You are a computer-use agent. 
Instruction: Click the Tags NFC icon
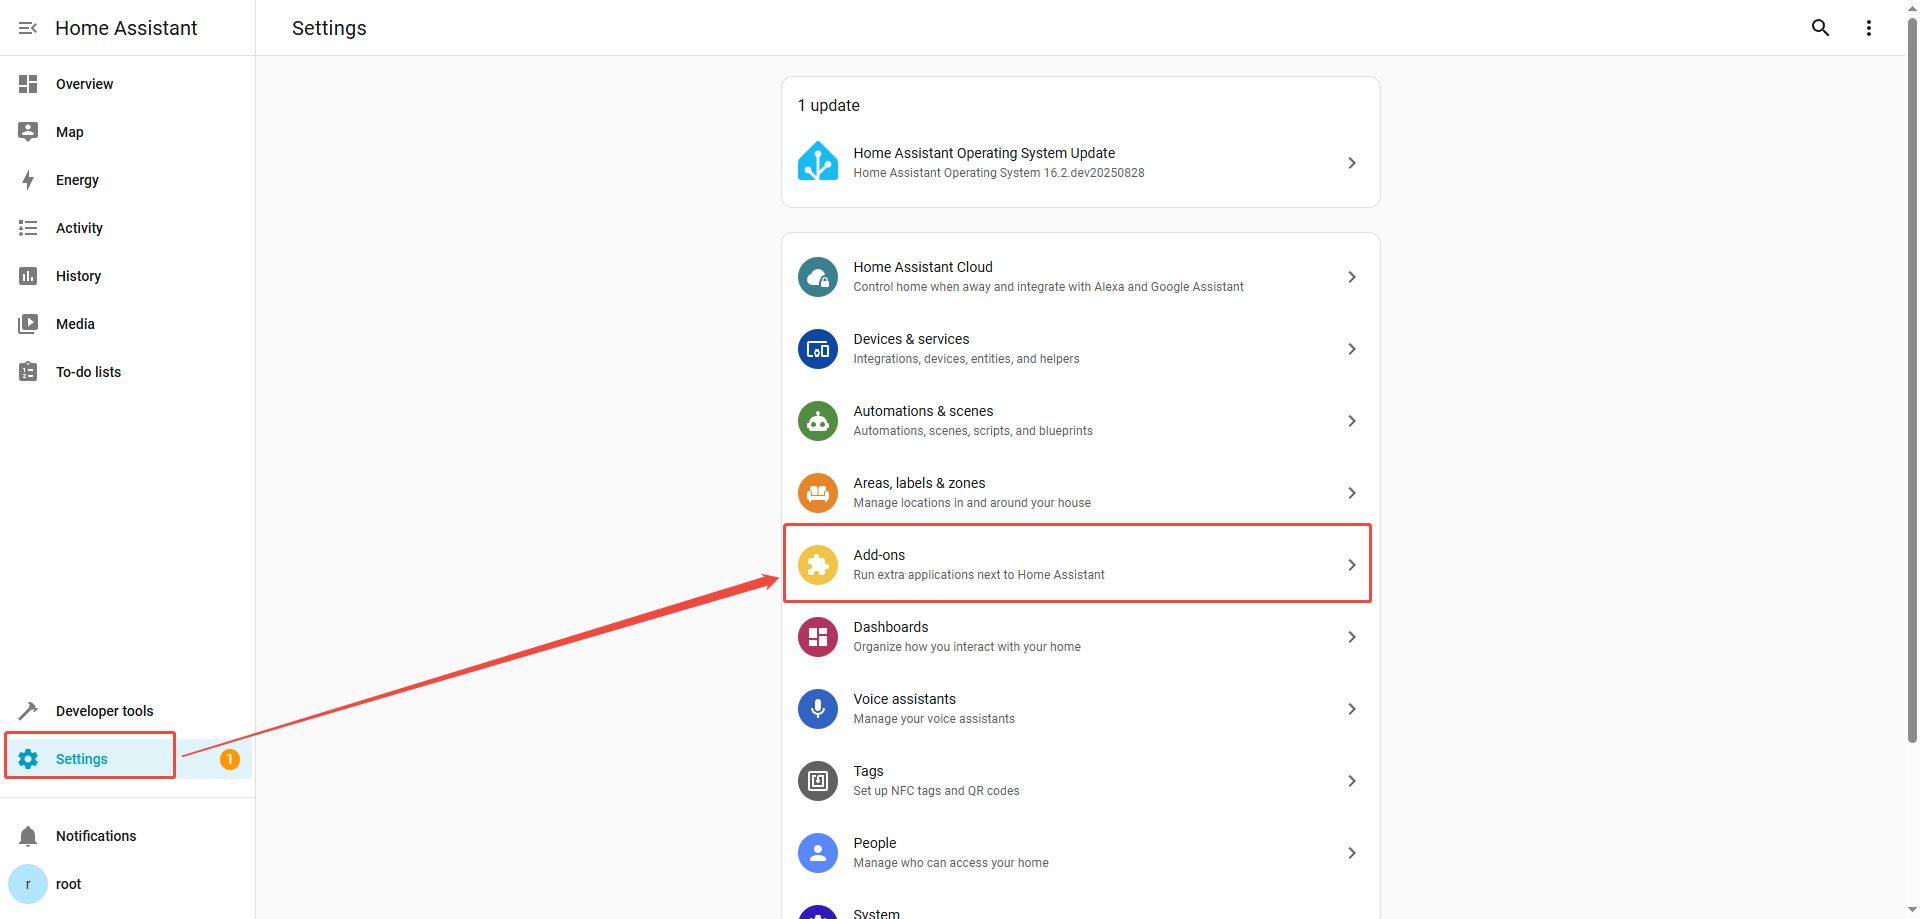(x=817, y=781)
